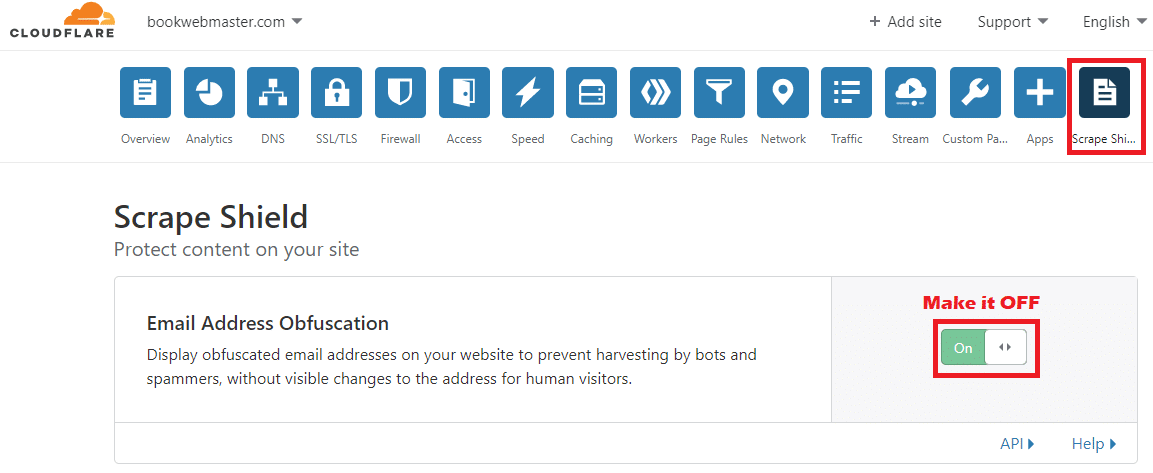Click the Overview tab label
Image resolution: width=1153 pixels, height=473 pixels.
[x=146, y=139]
